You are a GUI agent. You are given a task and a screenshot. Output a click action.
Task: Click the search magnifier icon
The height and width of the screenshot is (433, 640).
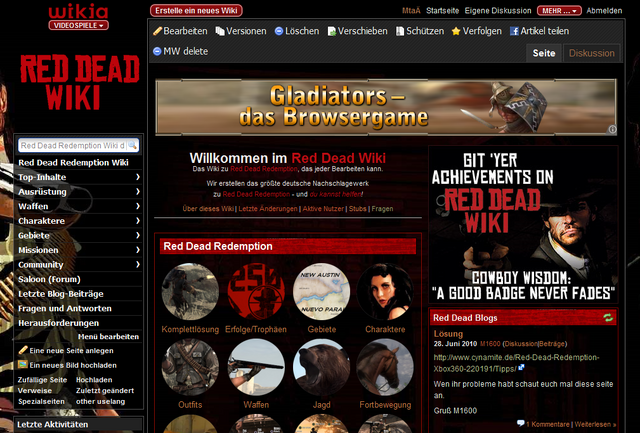point(132,145)
